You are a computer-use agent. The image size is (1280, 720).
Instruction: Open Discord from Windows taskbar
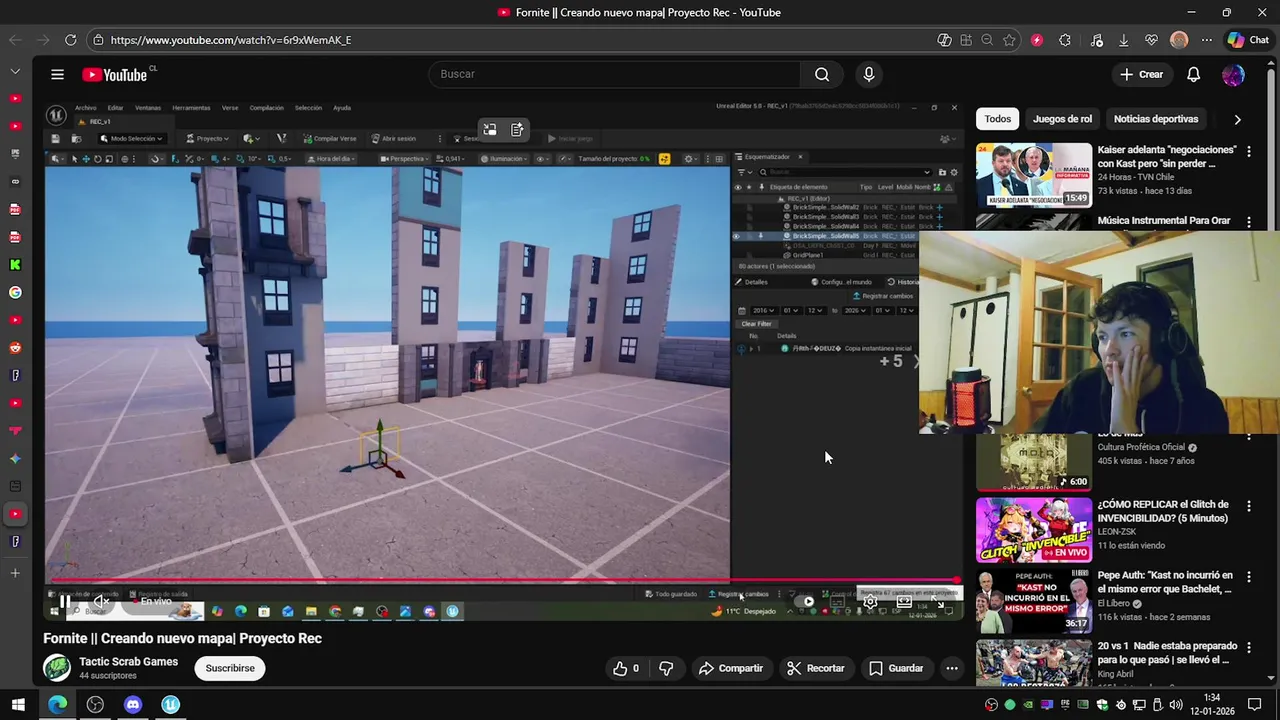pyautogui.click(x=133, y=704)
